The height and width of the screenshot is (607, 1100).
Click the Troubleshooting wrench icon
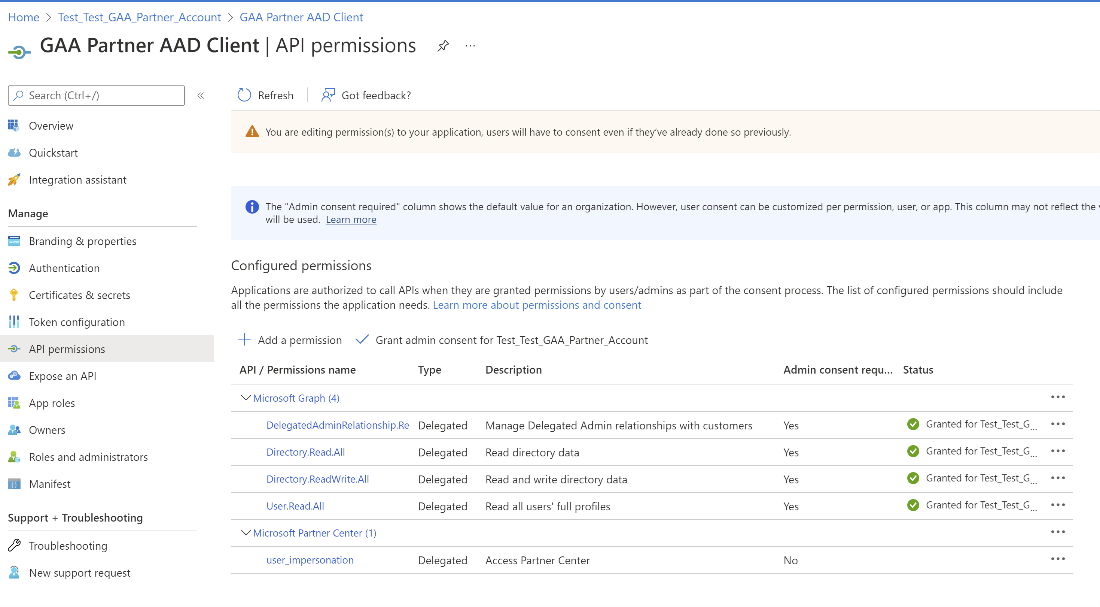coord(14,546)
